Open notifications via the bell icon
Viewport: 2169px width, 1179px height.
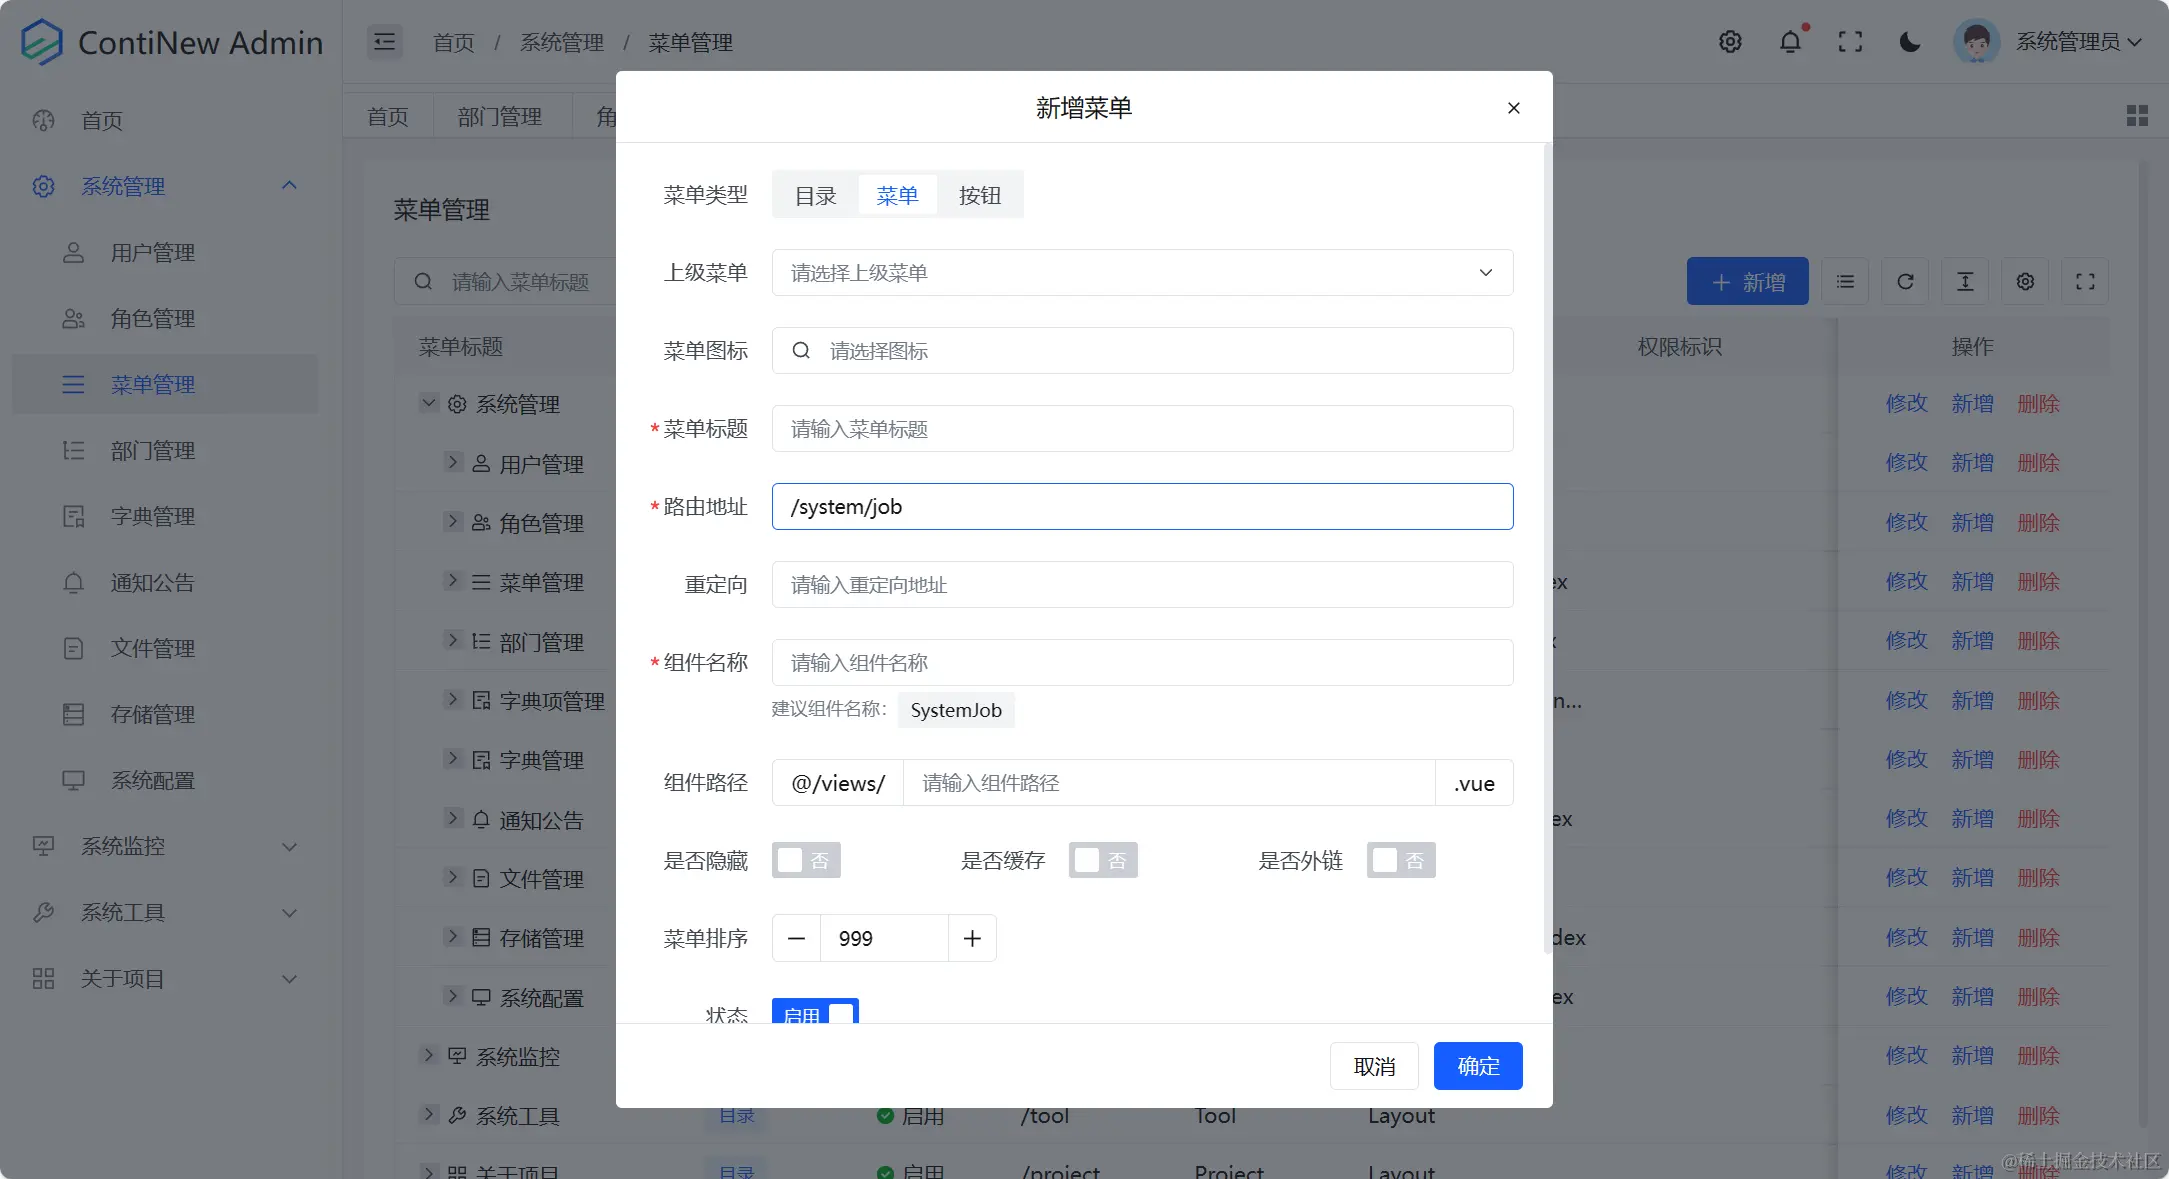pos(1790,41)
